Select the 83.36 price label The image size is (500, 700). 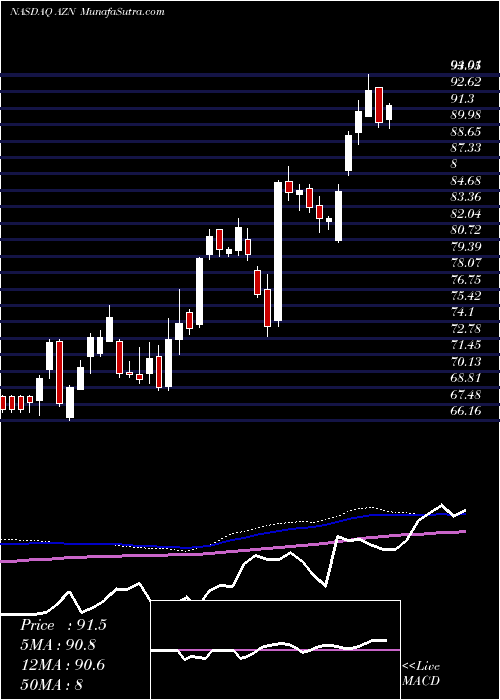466,197
